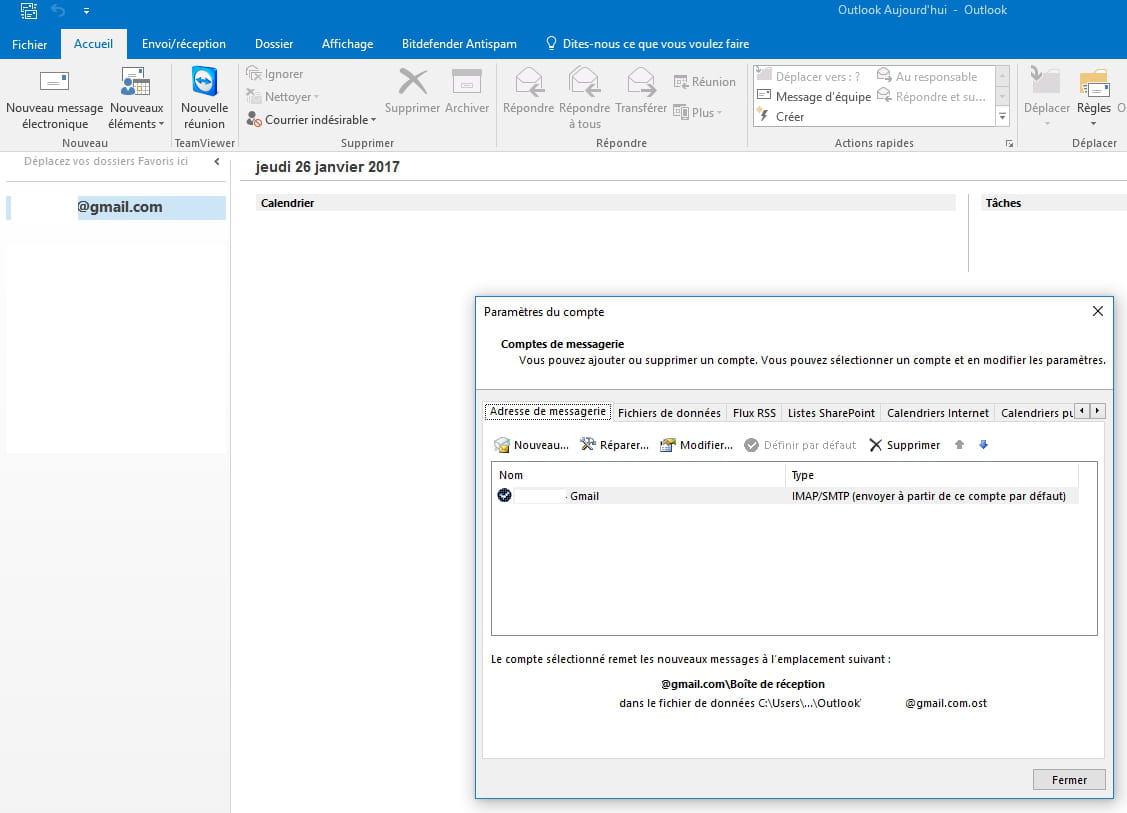1127x813 pixels.
Task: Click default account checkmark icon
Action: [x=504, y=495]
